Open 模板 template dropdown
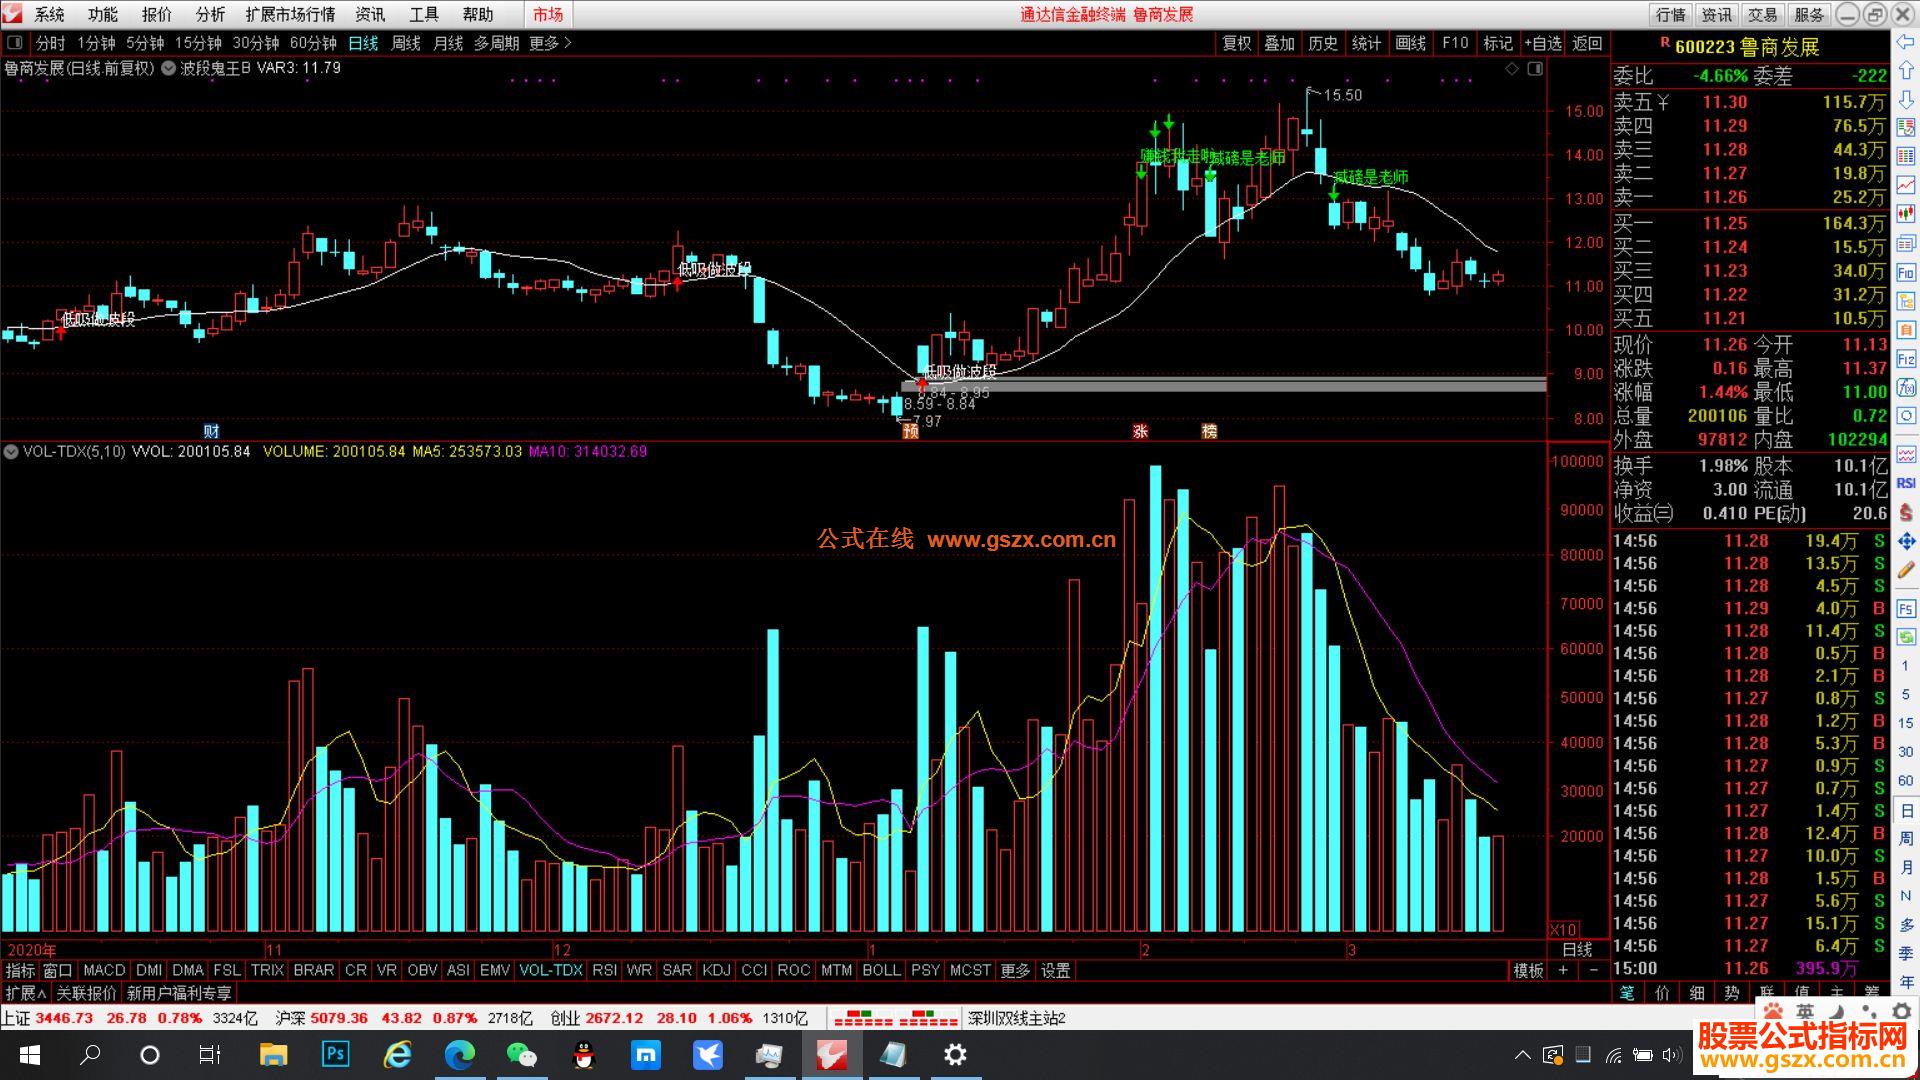The image size is (1920, 1080). coord(1528,970)
